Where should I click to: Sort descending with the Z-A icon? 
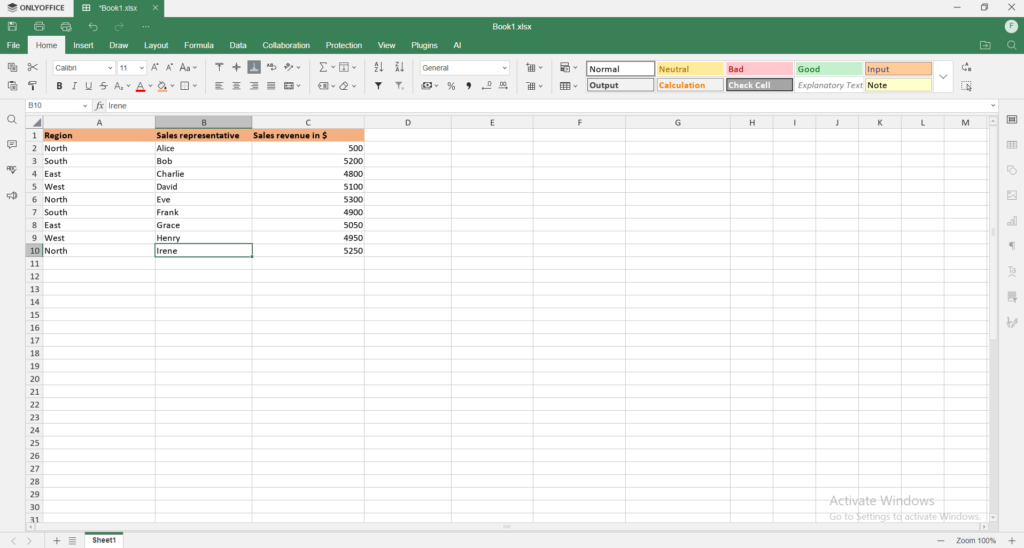(400, 67)
